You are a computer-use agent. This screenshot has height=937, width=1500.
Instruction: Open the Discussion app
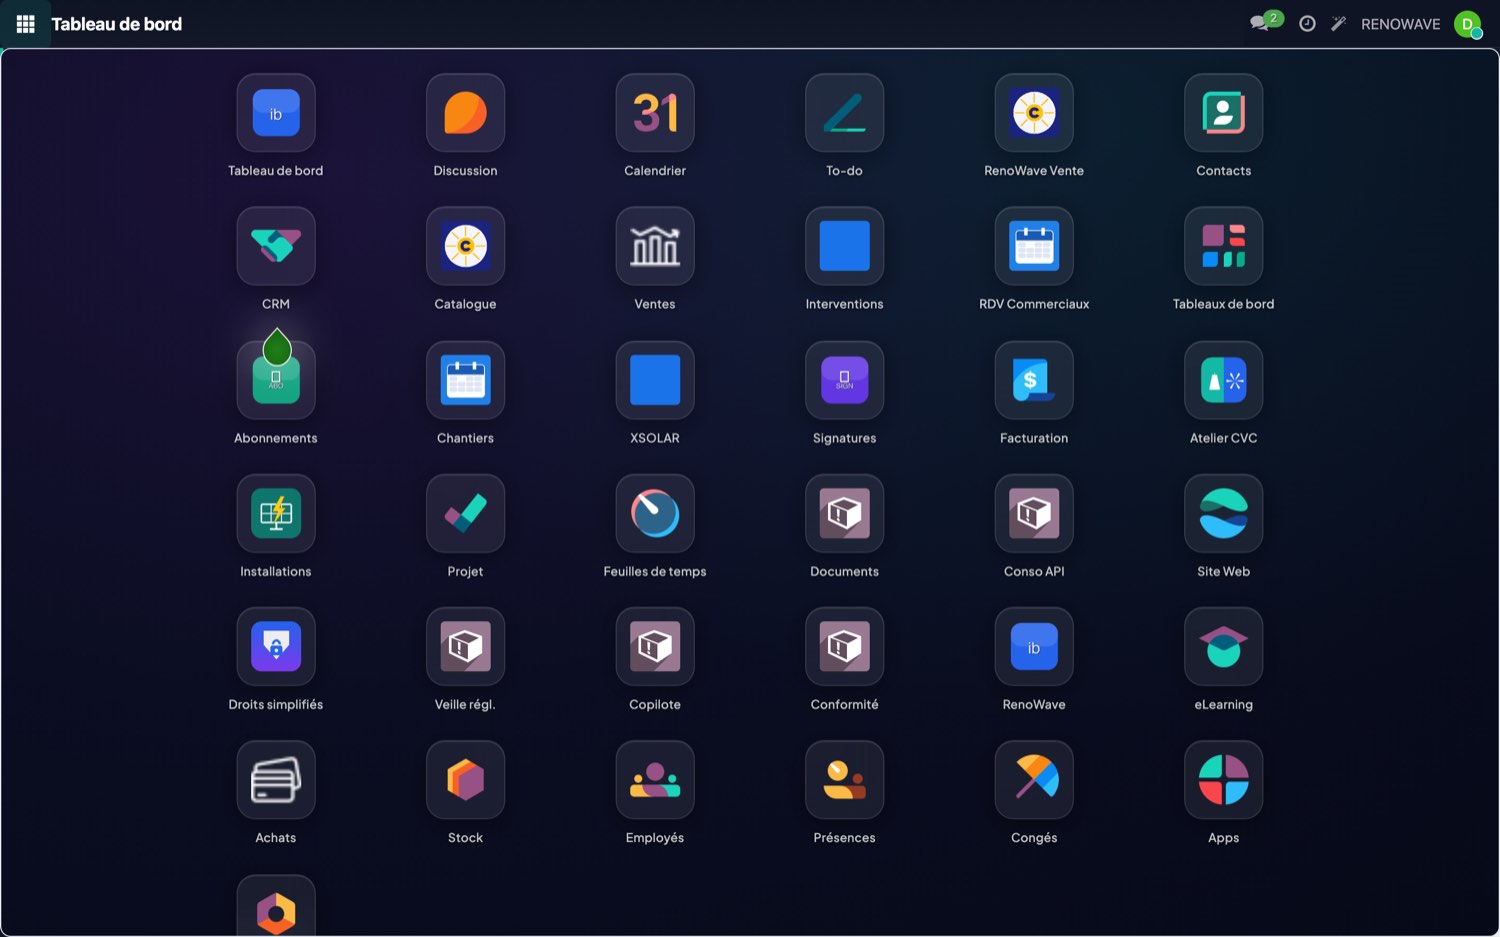click(465, 113)
